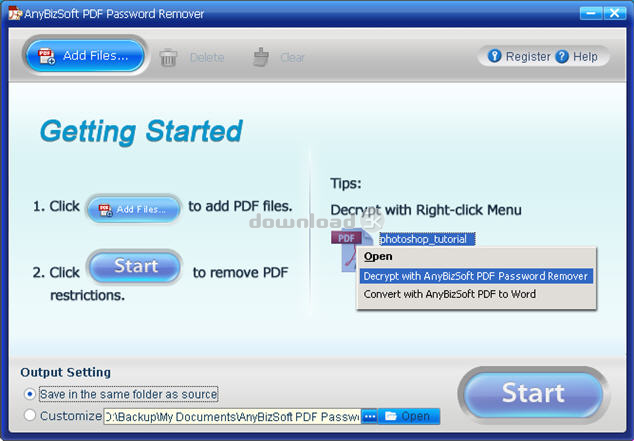Viewport: 634px width, 441px height.
Task: Close the AnyBizSoft PDF Password Remover window
Action: pos(615,13)
